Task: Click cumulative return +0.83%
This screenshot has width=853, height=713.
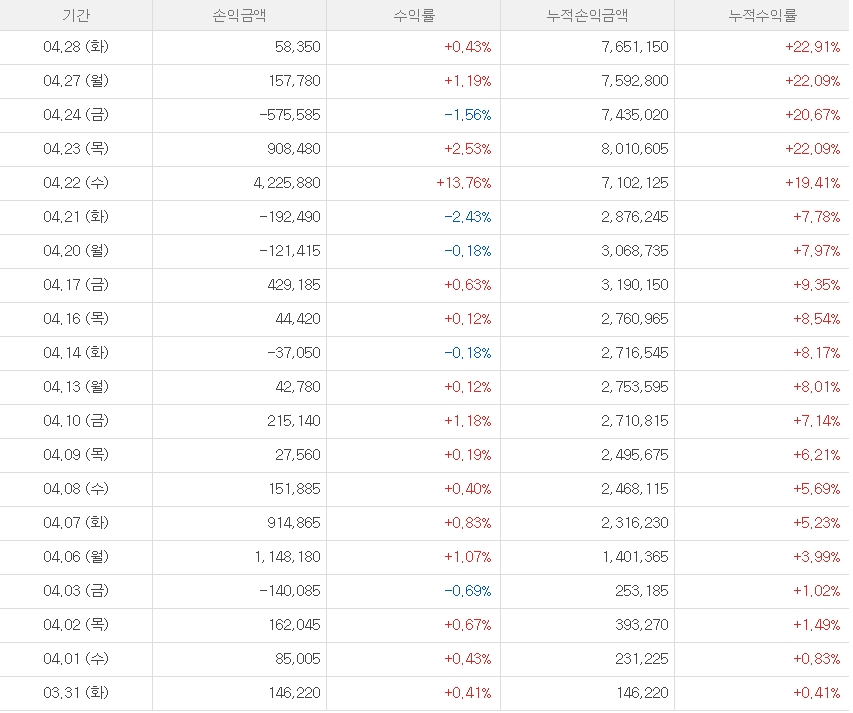Action: (817, 659)
